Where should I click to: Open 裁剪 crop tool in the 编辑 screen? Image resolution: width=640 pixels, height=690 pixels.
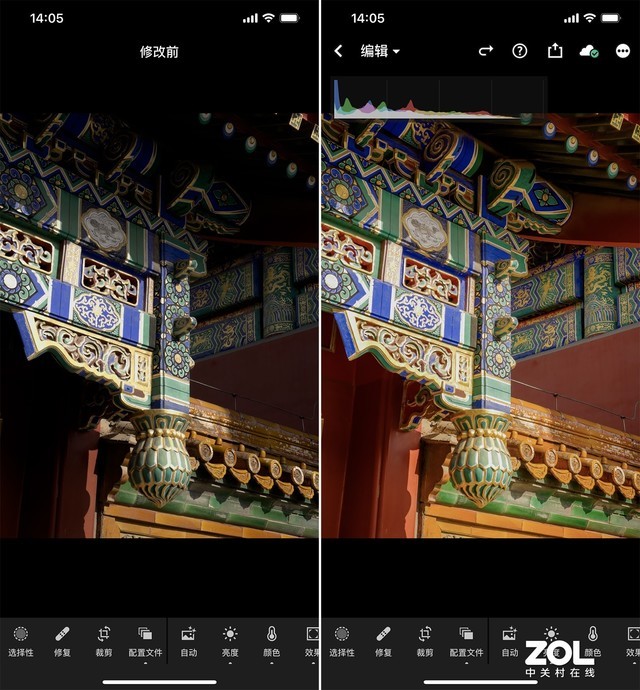coord(425,640)
